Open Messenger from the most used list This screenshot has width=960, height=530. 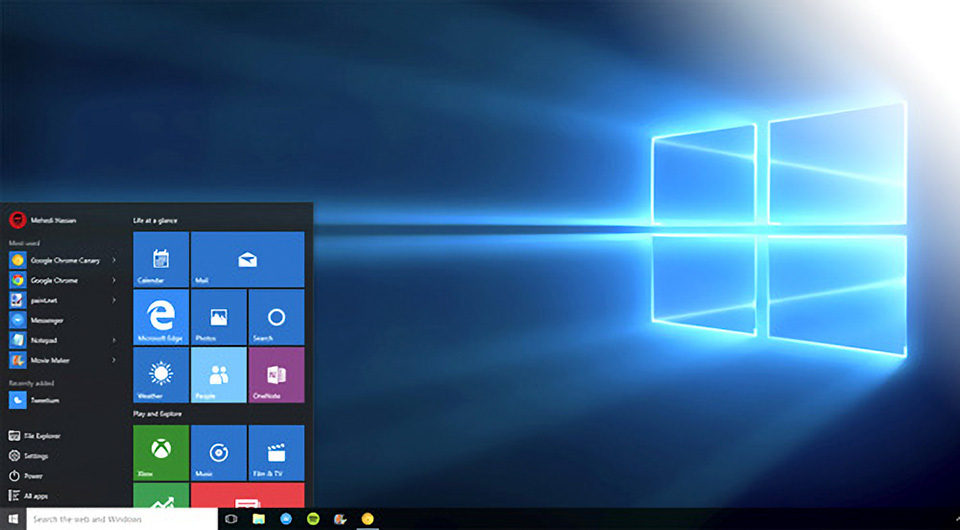point(45,320)
